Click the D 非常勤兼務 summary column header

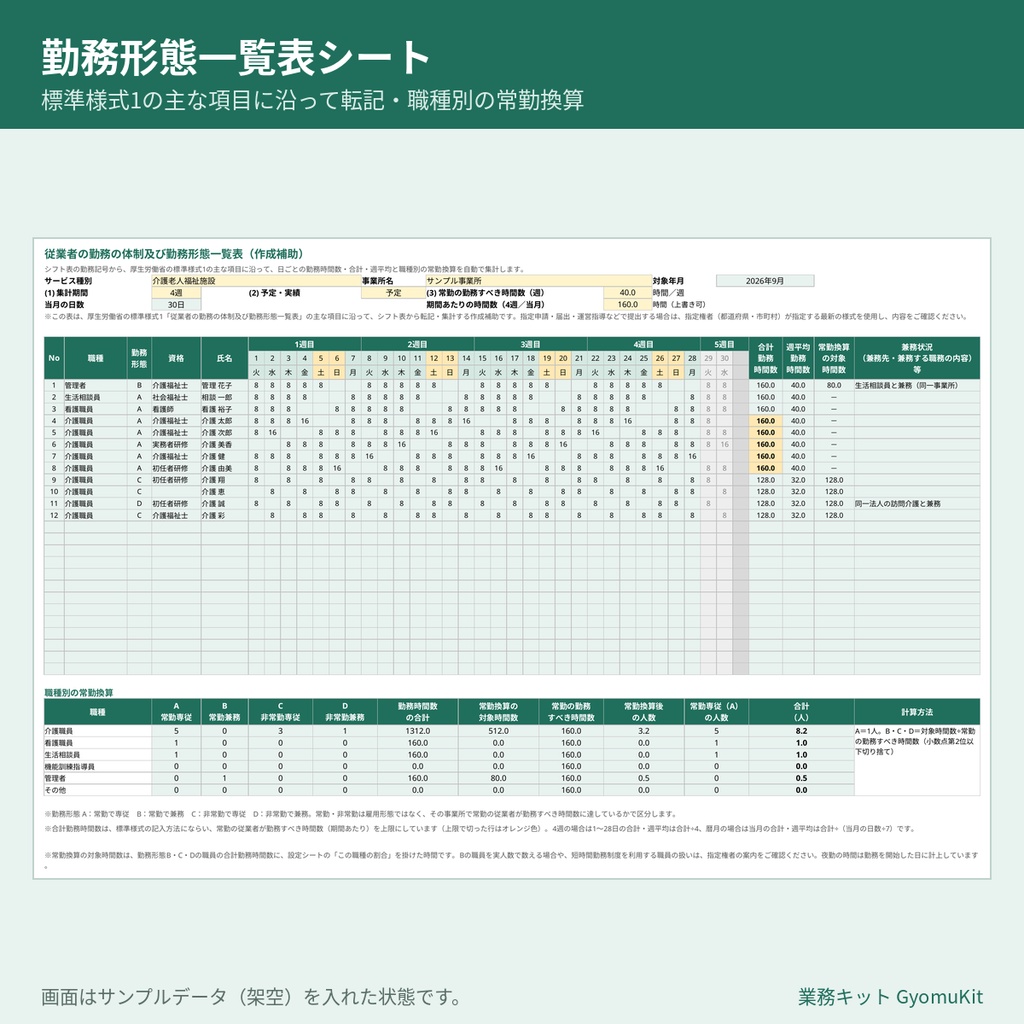point(345,712)
